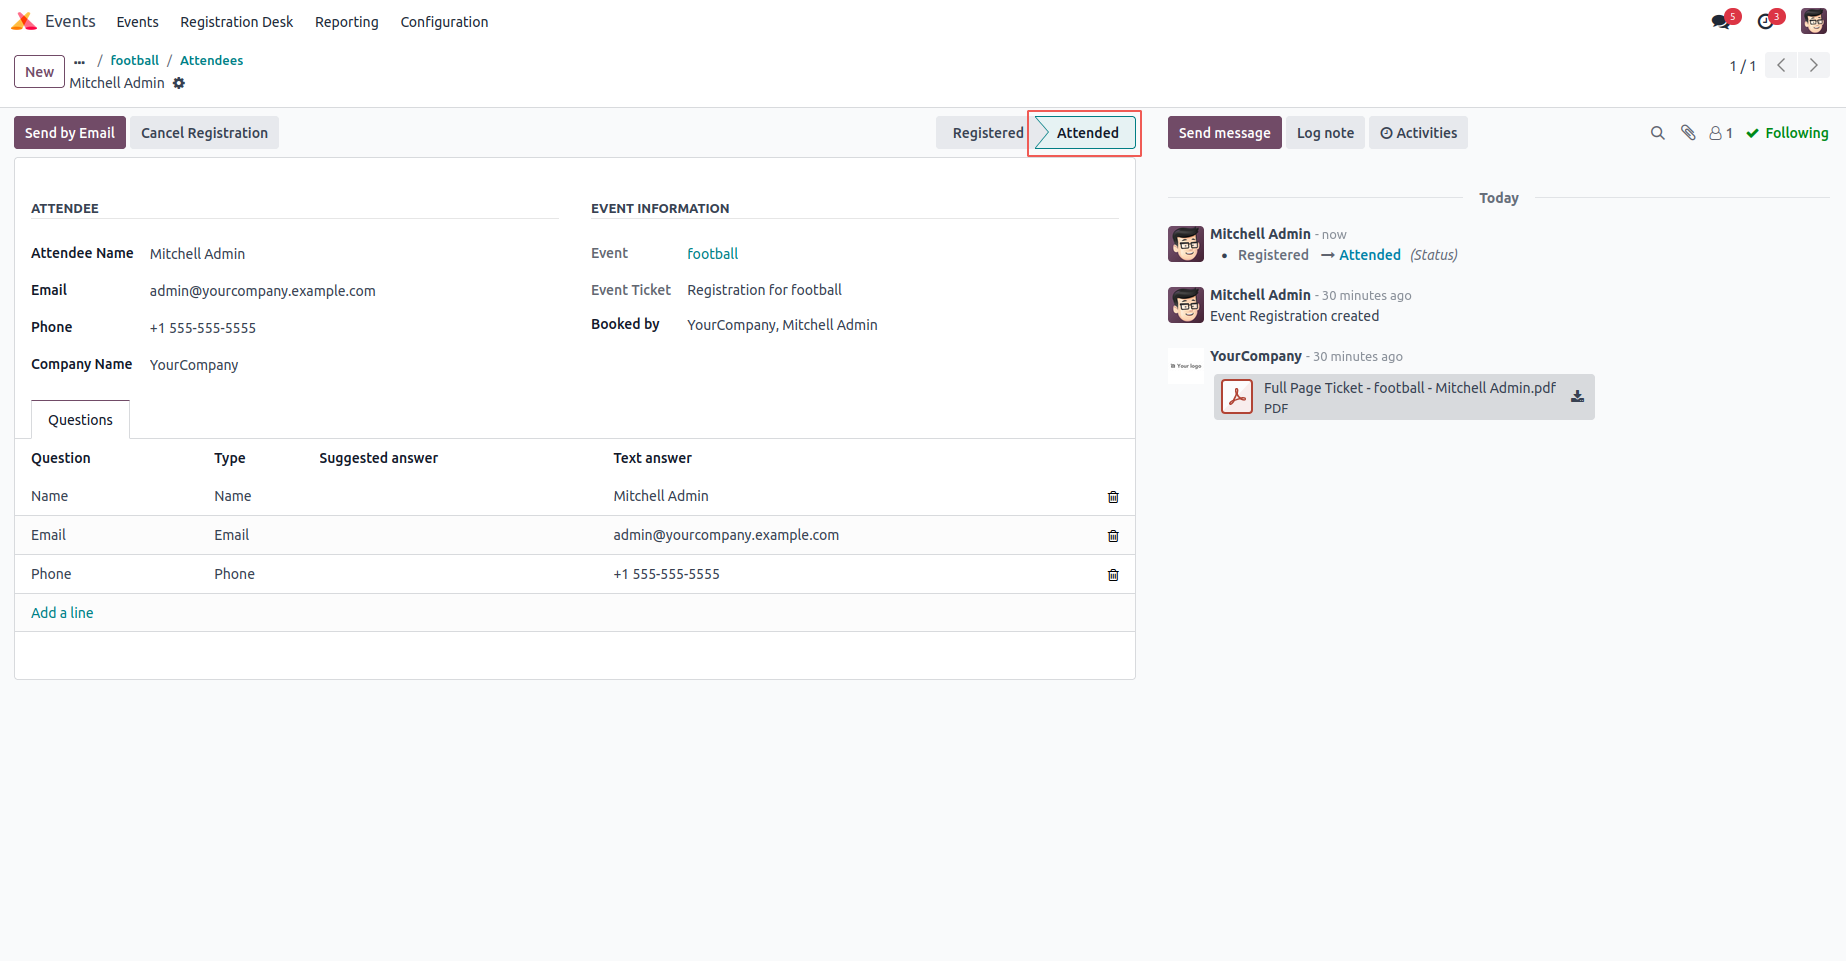1846x961 pixels.
Task: Open the Mitchell Admin user avatar menu
Action: [x=1813, y=21]
